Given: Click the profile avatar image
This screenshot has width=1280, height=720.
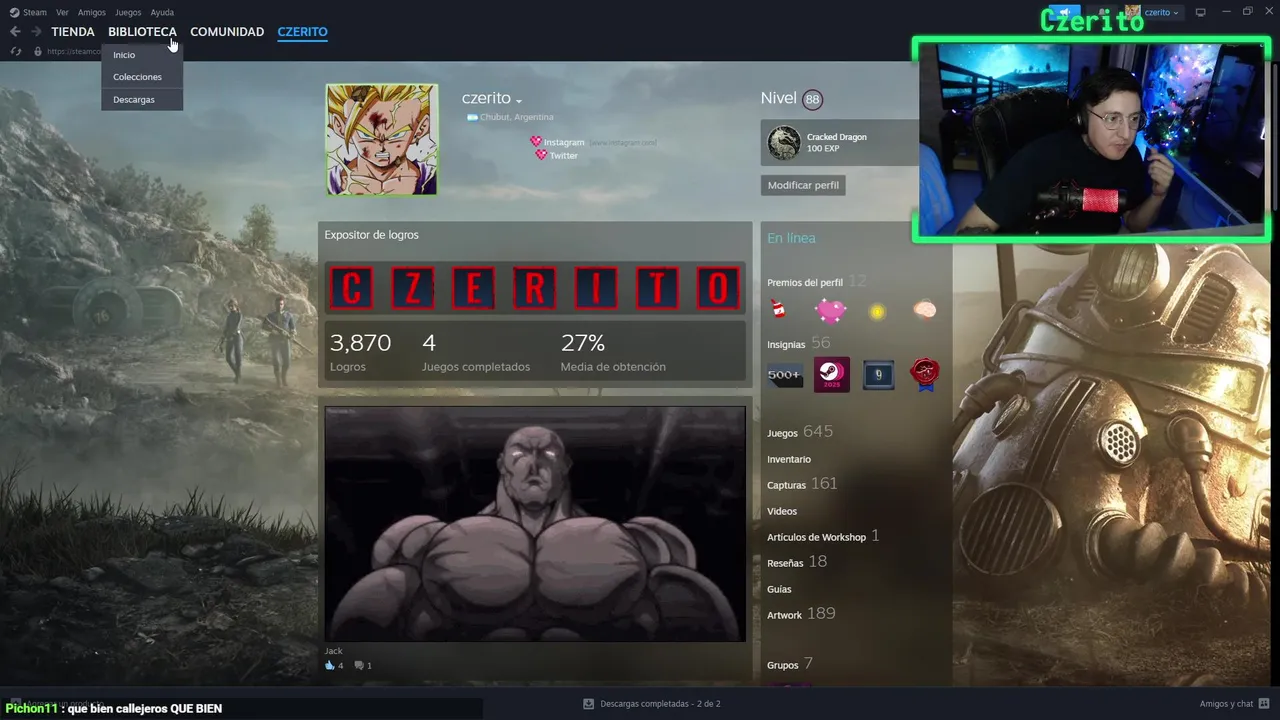Looking at the screenshot, I should pyautogui.click(x=382, y=139).
